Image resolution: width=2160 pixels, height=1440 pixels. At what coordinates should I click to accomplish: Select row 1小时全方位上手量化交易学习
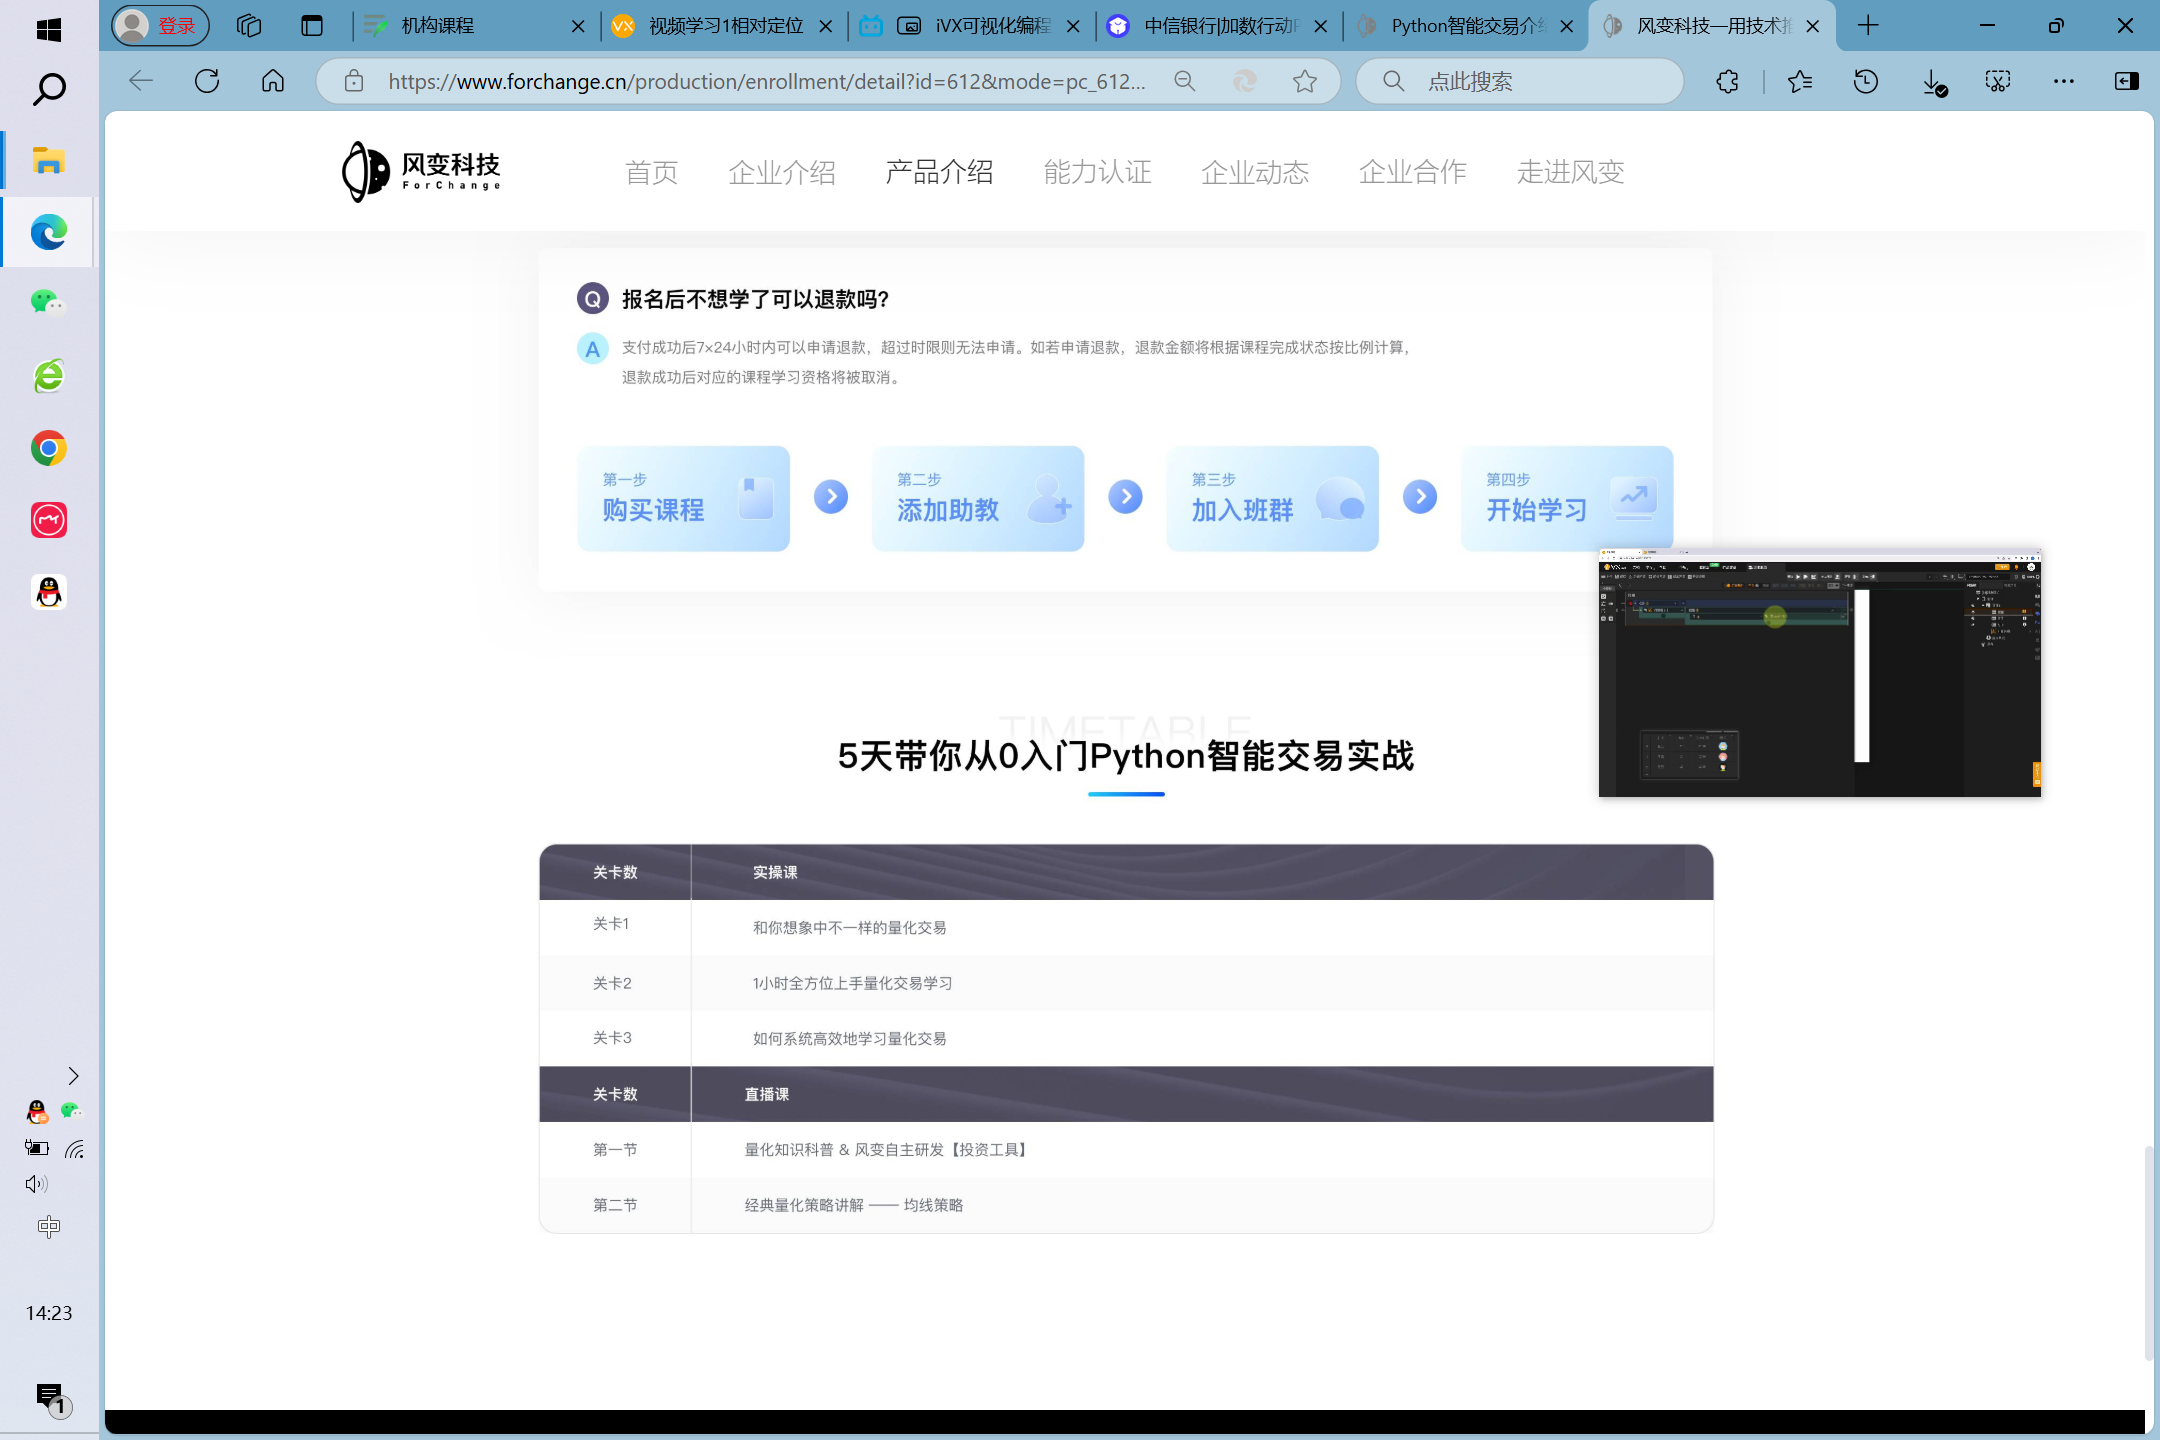pyautogui.click(x=1126, y=983)
